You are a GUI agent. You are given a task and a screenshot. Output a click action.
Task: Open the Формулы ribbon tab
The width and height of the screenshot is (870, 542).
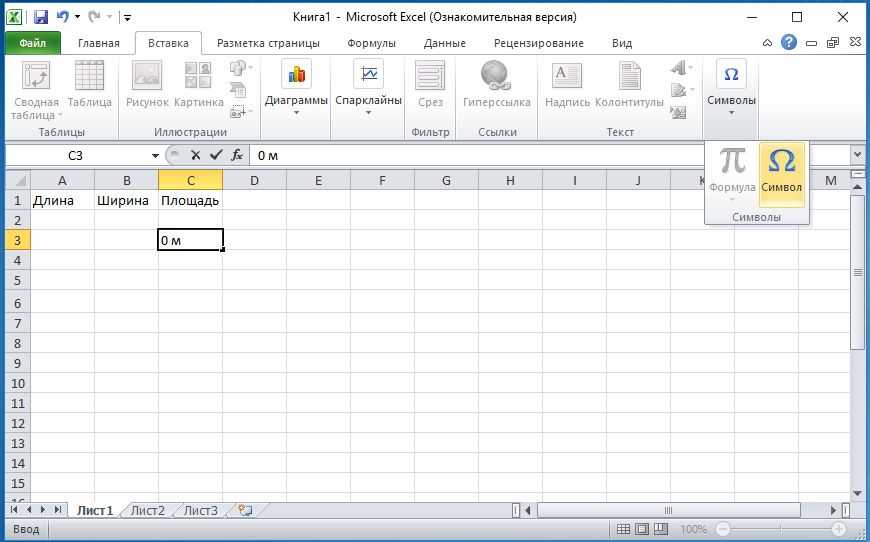(371, 43)
